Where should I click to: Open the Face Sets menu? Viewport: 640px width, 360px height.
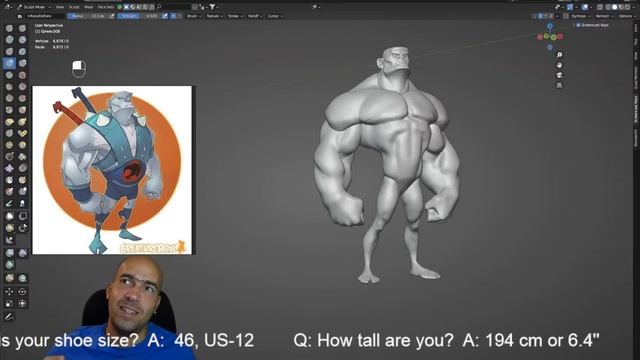click(x=105, y=7)
